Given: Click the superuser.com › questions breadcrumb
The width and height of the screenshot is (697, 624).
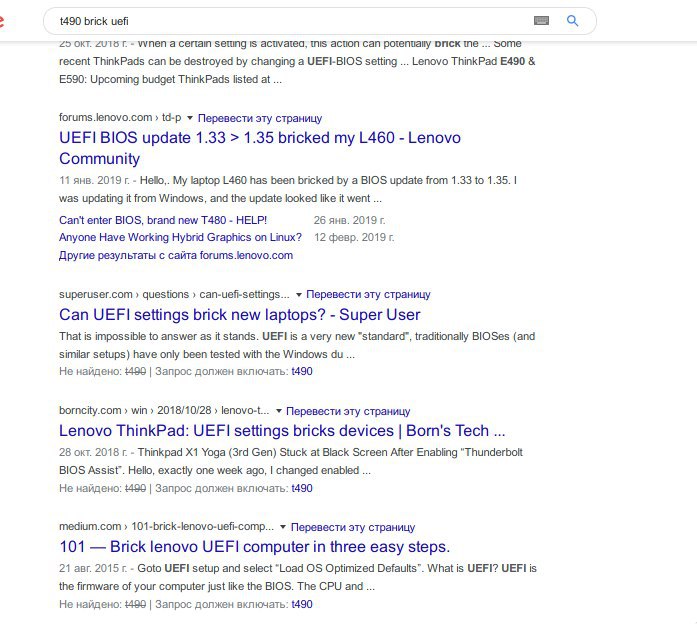Looking at the screenshot, I should [x=174, y=294].
